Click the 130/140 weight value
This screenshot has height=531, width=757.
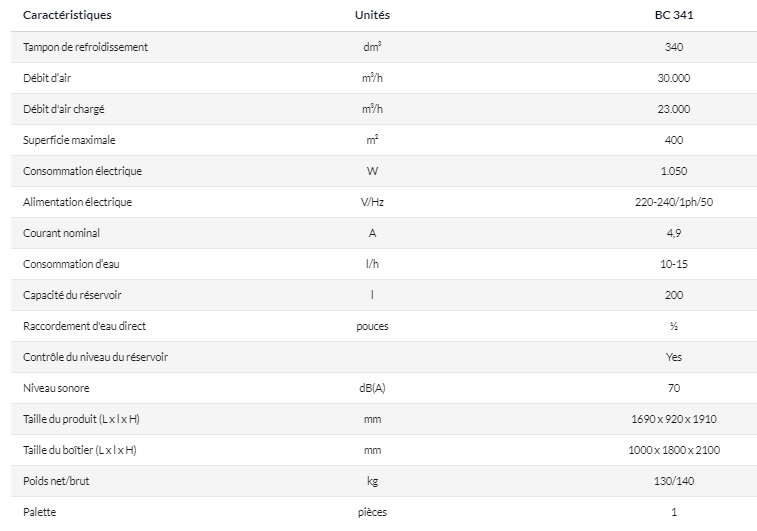[673, 481]
